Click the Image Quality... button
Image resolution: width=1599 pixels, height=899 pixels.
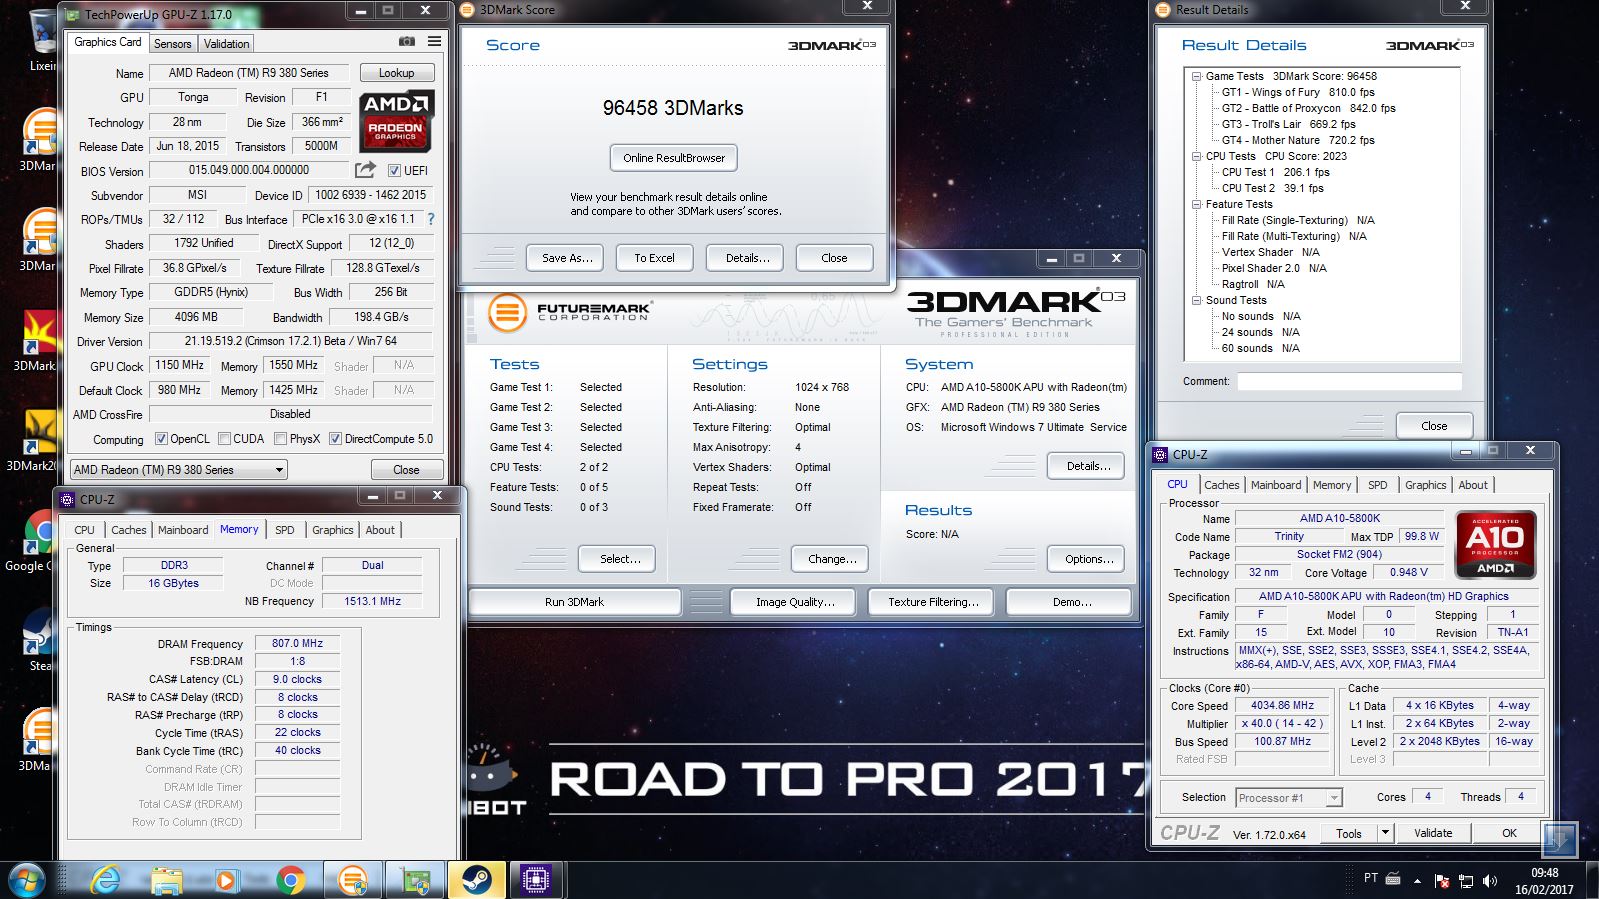point(795,602)
